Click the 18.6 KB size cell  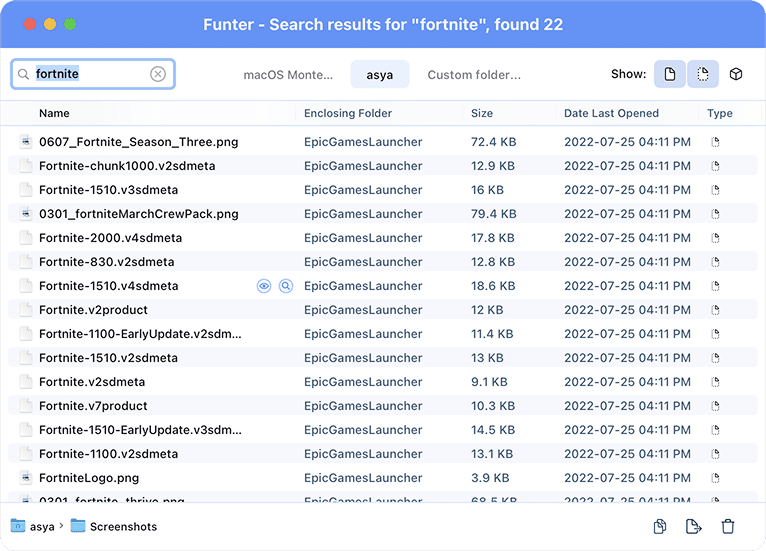(493, 286)
